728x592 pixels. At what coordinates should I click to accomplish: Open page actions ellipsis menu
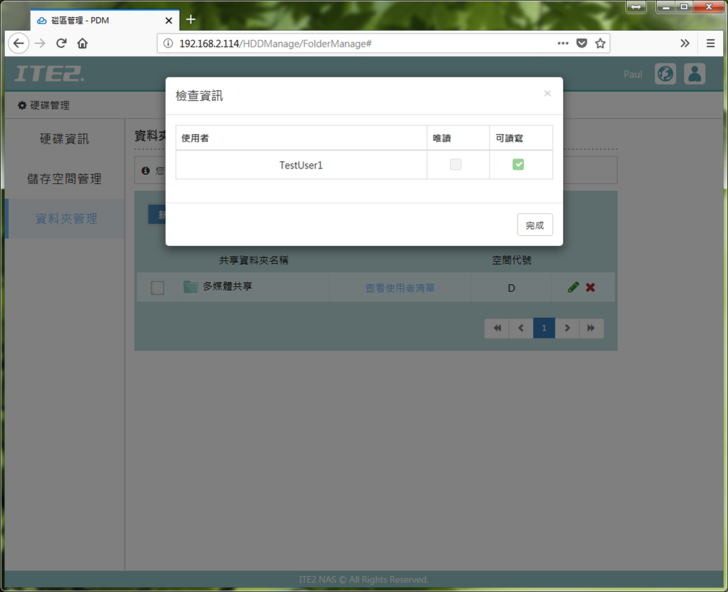click(563, 43)
